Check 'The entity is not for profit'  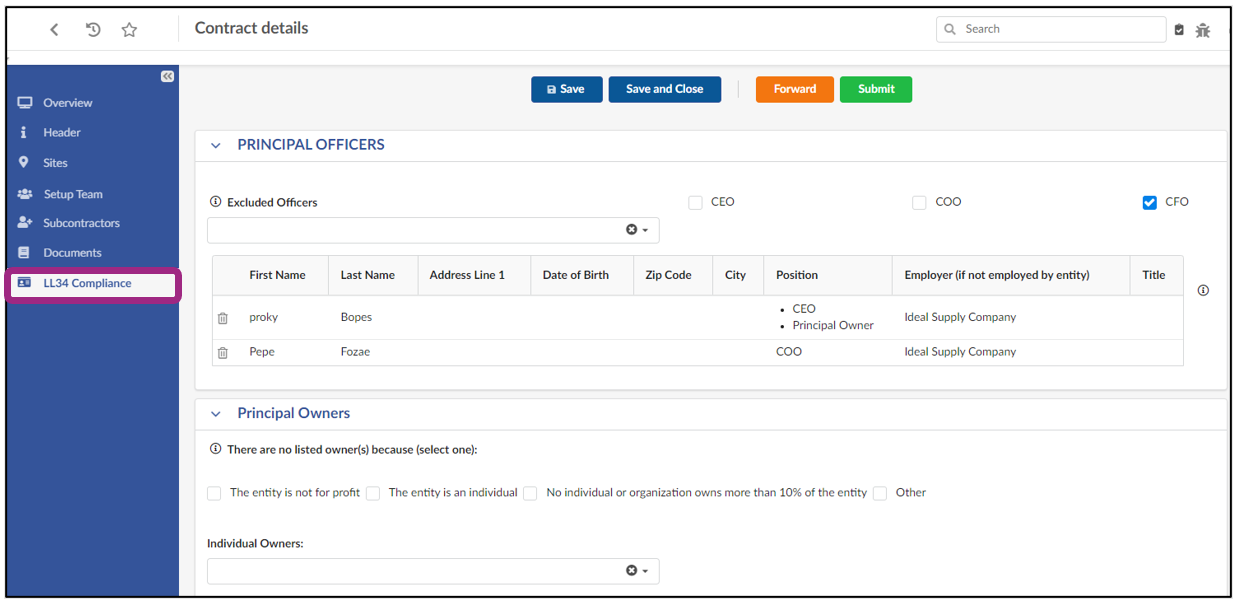pyautogui.click(x=214, y=493)
